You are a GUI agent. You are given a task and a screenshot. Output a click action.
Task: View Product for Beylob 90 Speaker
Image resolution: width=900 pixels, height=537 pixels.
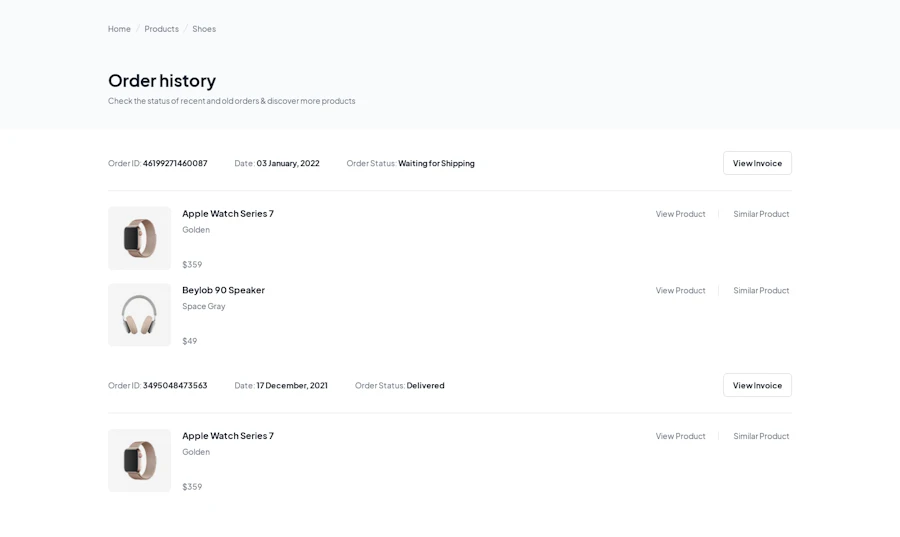[680, 290]
